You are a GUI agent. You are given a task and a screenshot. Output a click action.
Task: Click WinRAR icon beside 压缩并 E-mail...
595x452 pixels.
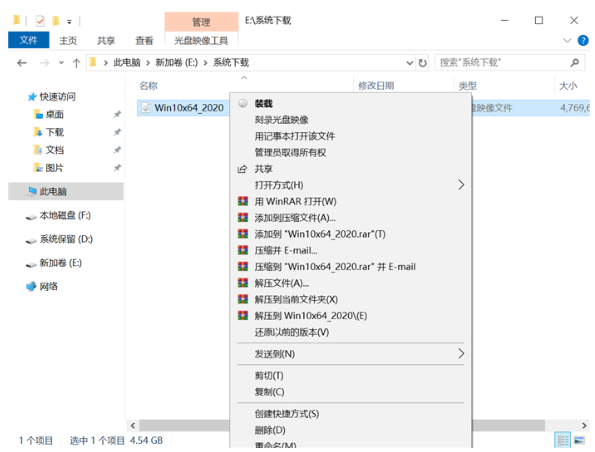[243, 250]
